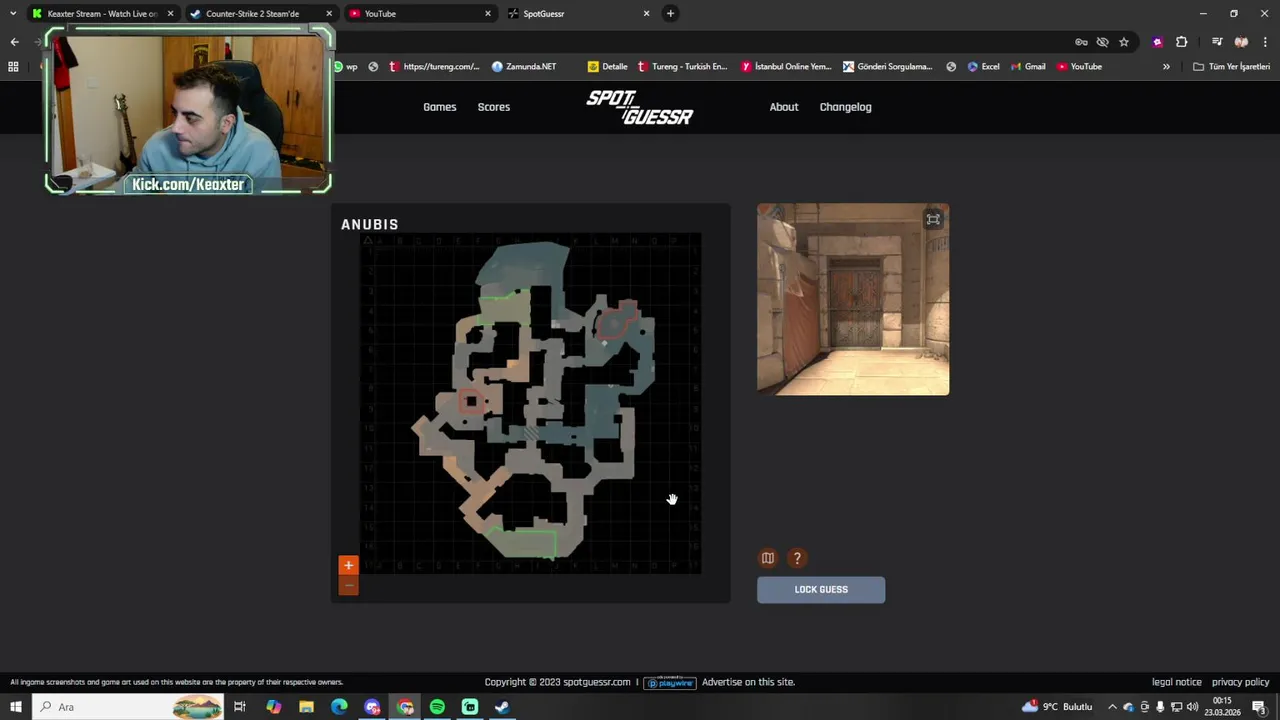Open the question mark help icon
The image size is (1280, 720).
(797, 558)
